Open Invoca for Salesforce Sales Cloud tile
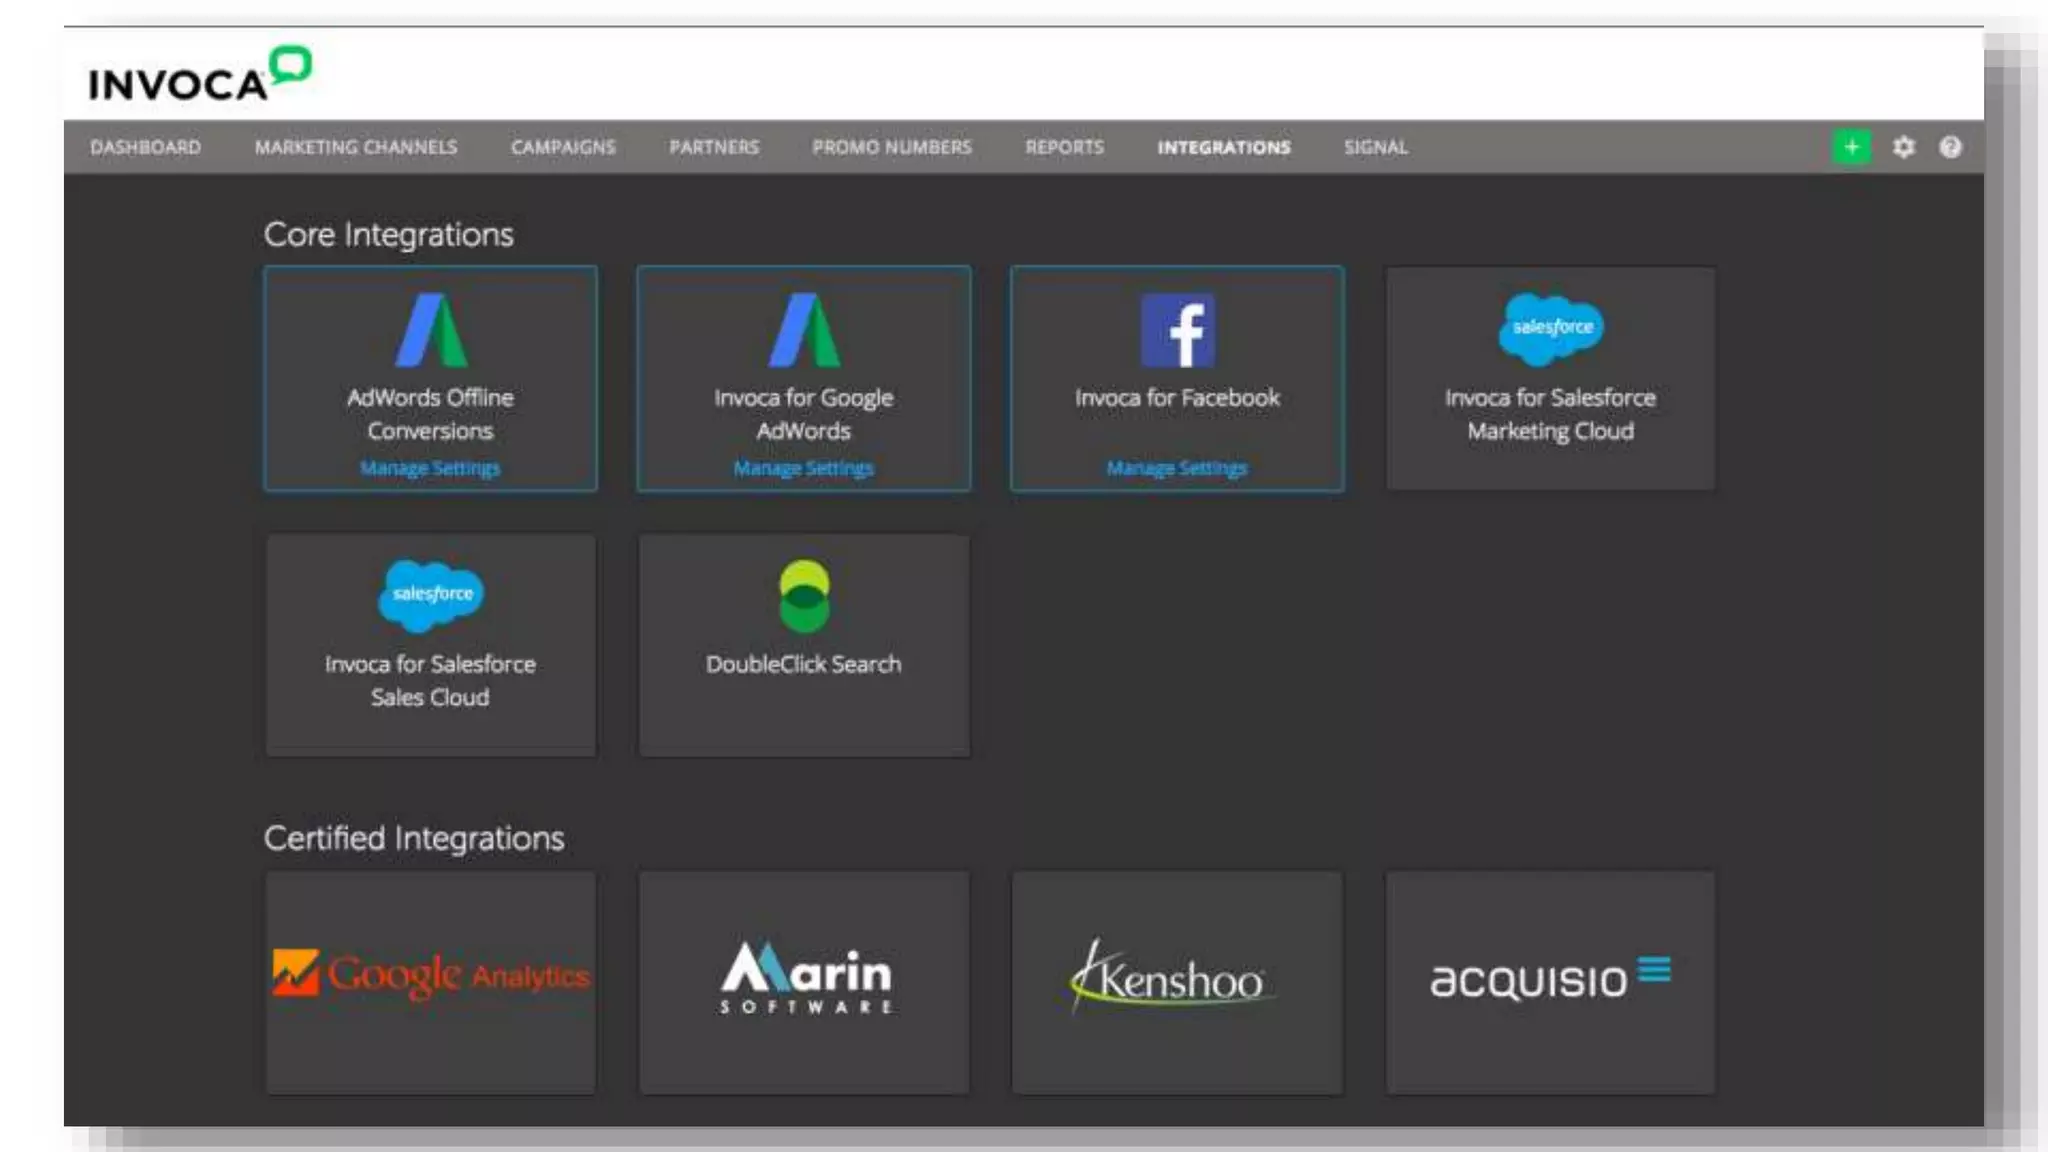This screenshot has width=2048, height=1152. pos(431,645)
